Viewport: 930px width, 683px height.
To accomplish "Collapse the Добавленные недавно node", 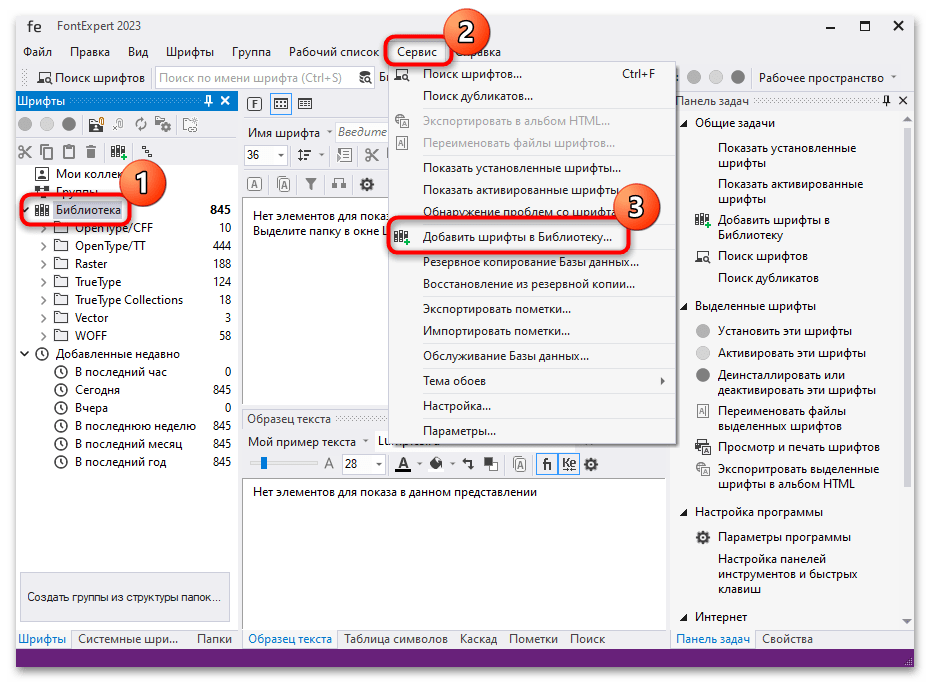I will tap(25, 354).
